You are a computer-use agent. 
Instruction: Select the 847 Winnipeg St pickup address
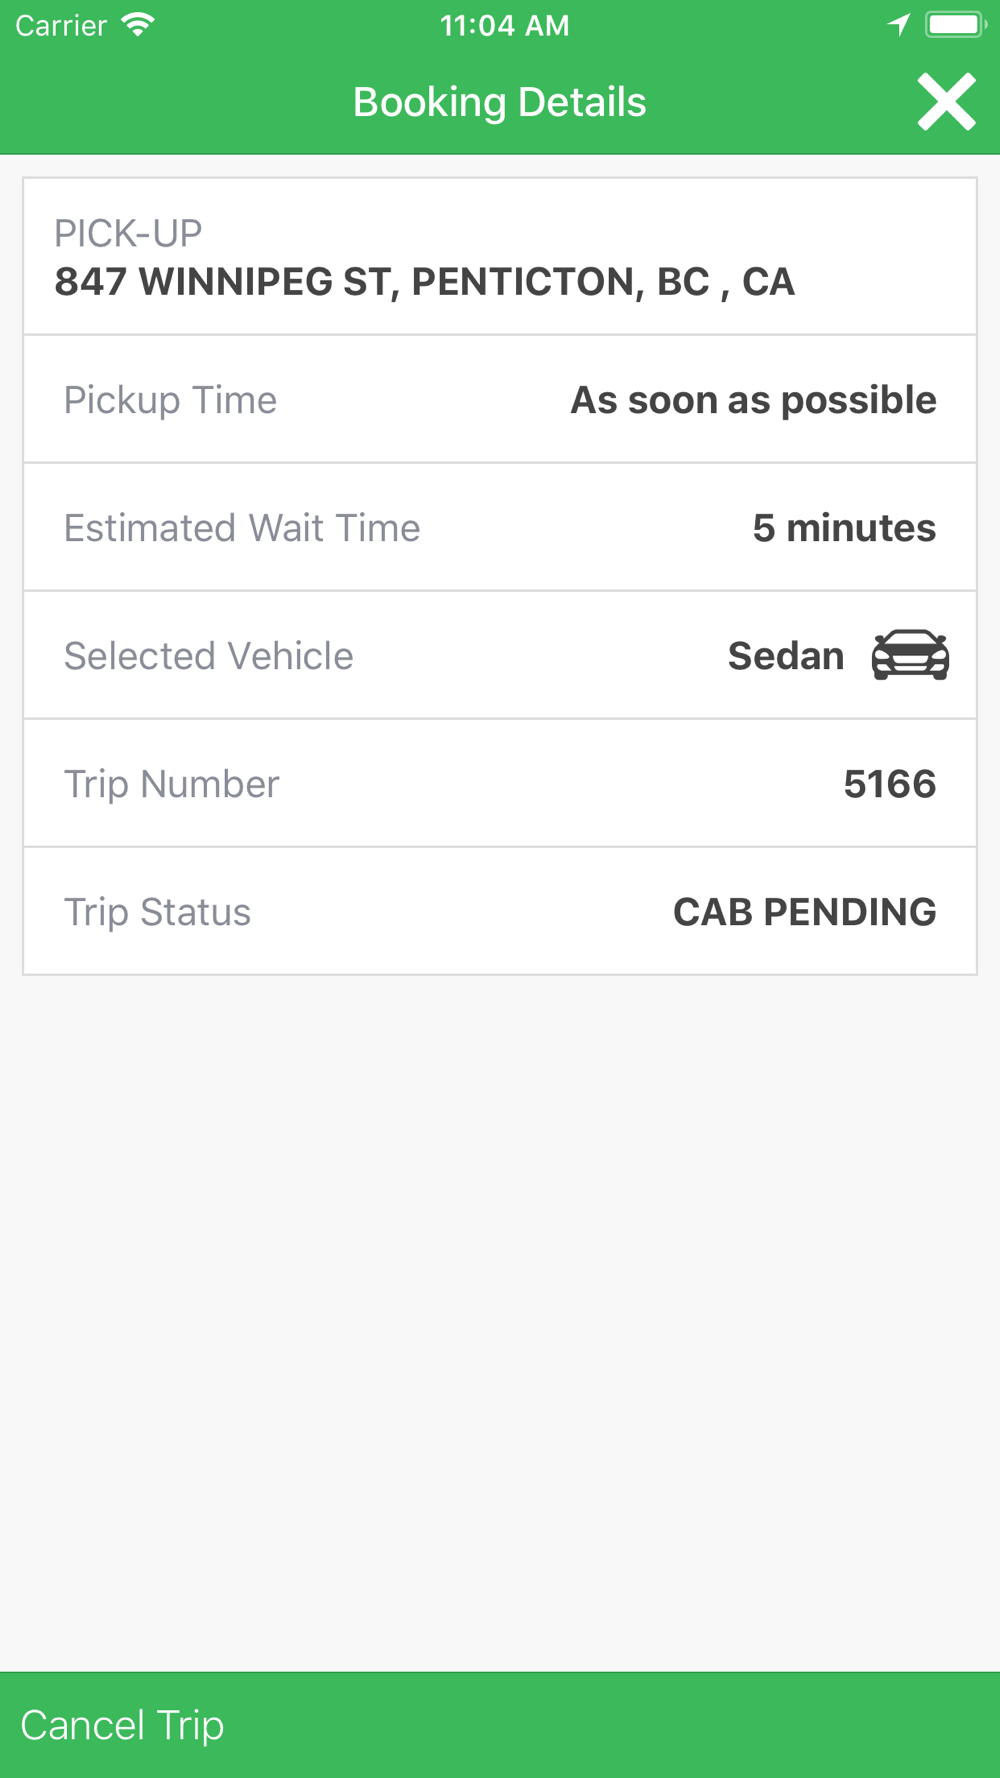(x=424, y=282)
